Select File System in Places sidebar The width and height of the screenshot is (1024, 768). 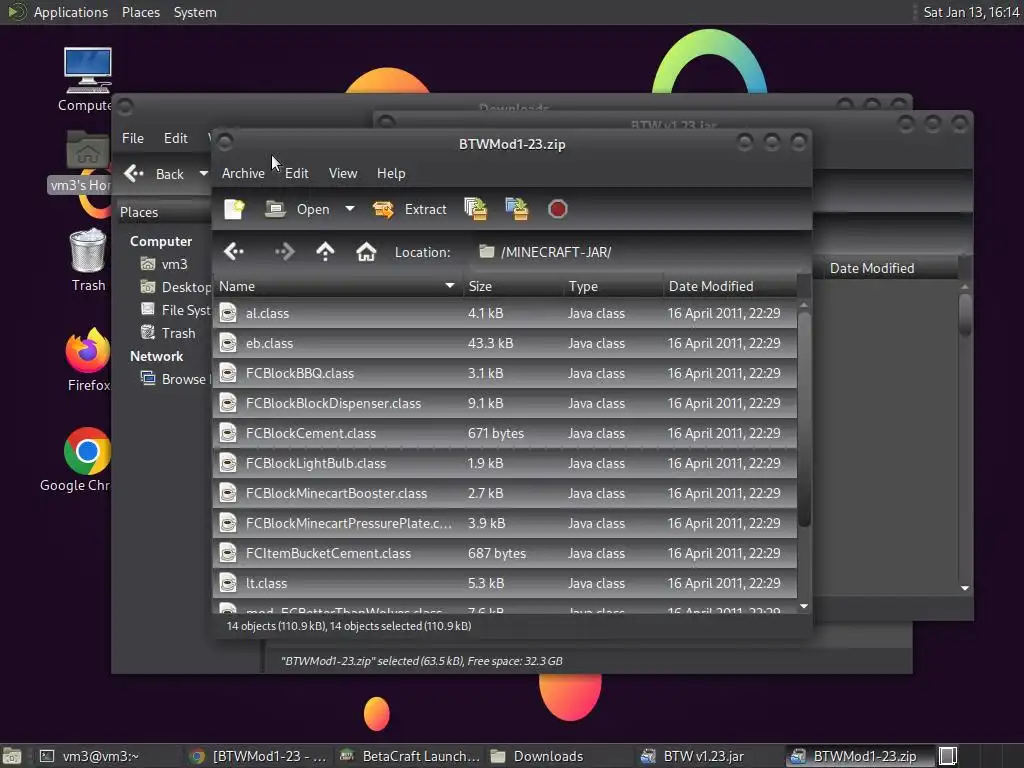pyautogui.click(x=176, y=310)
